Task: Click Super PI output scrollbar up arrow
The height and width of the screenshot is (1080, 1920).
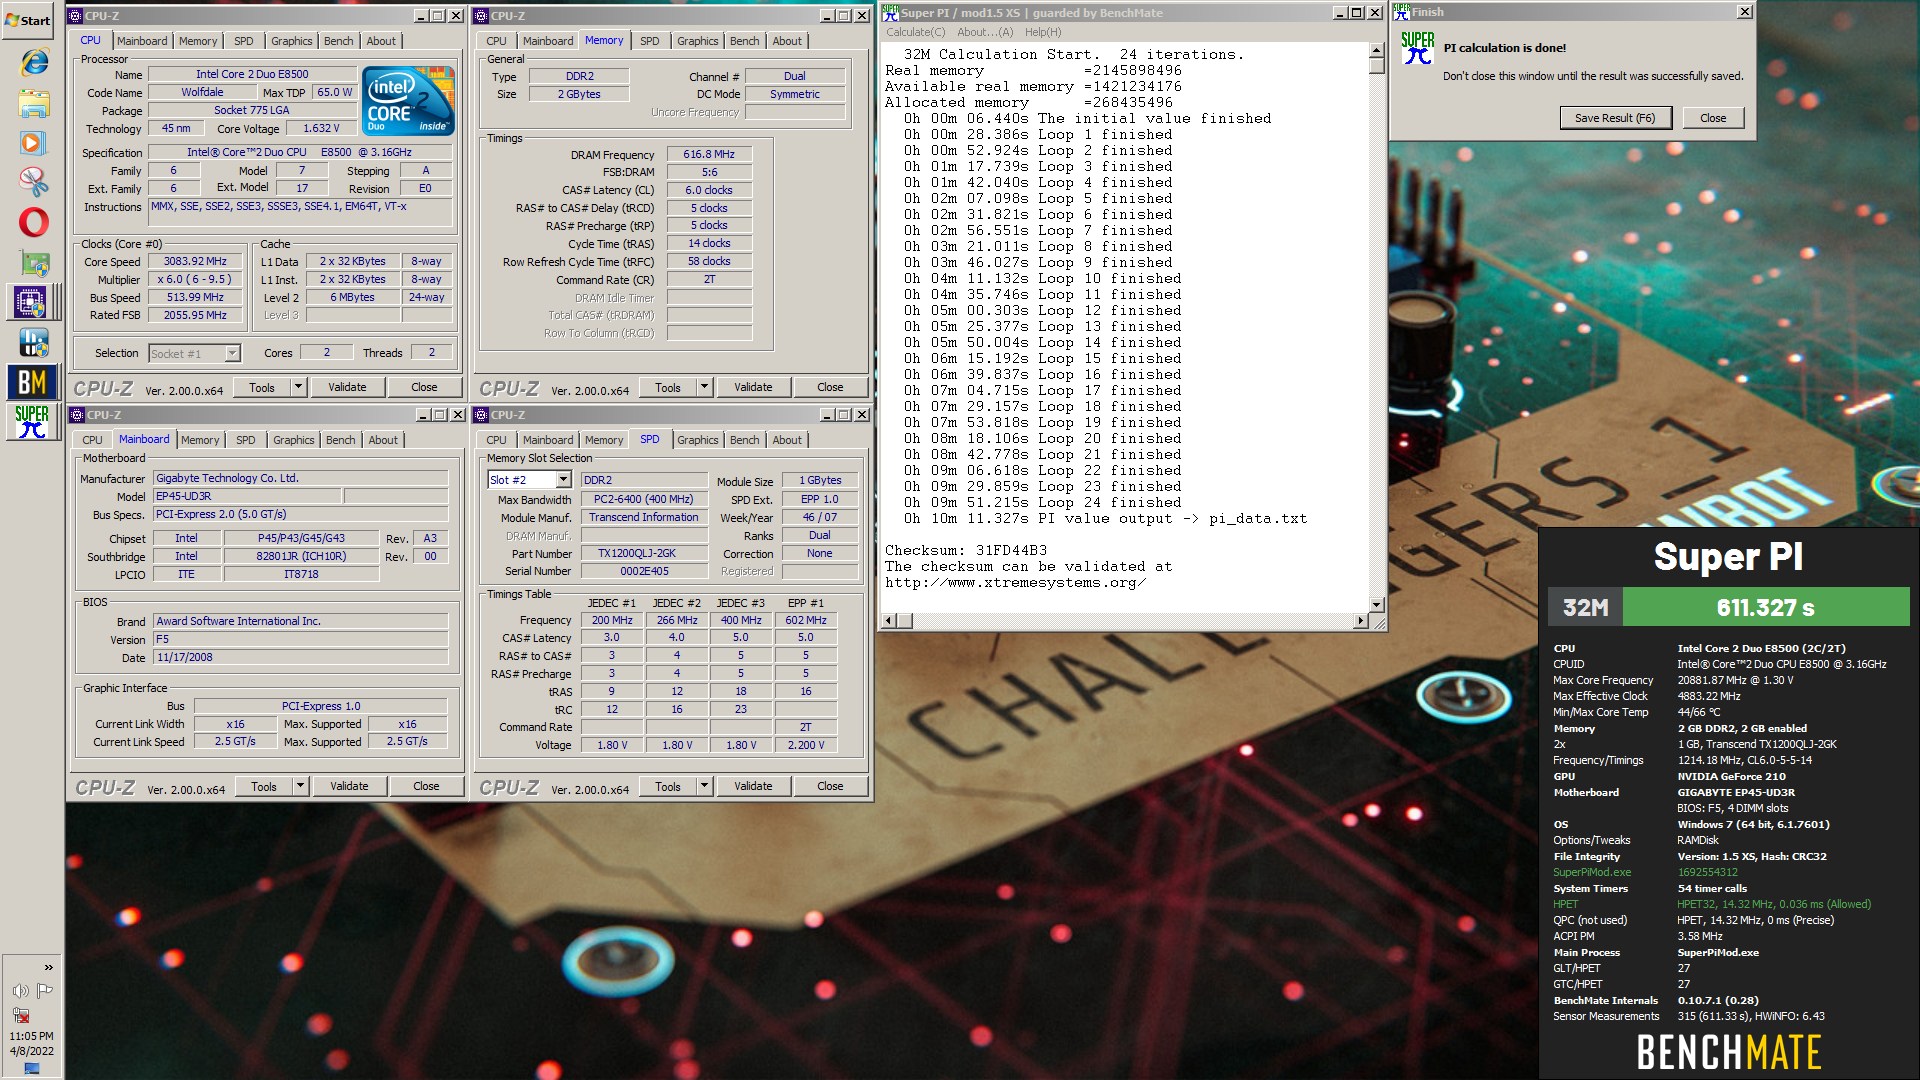Action: tap(1376, 50)
